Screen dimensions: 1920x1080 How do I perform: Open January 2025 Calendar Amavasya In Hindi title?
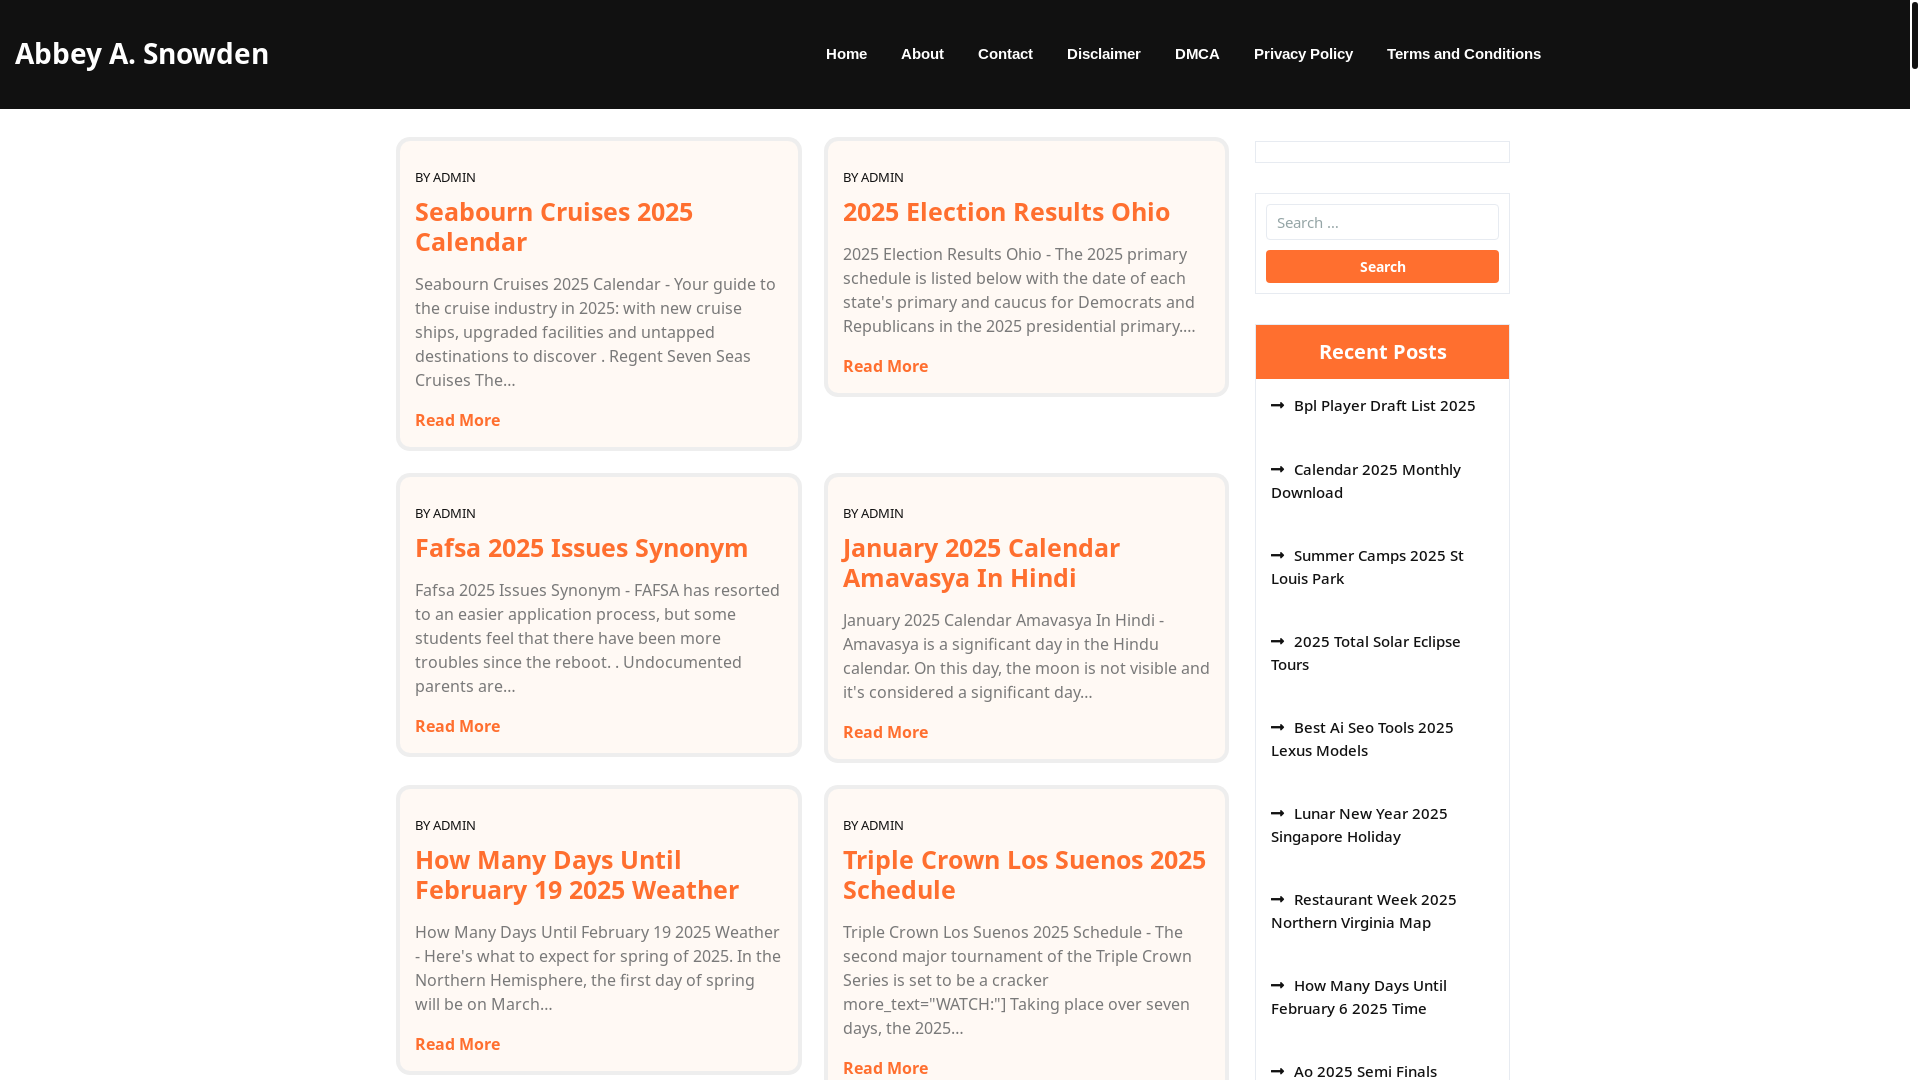tap(981, 562)
